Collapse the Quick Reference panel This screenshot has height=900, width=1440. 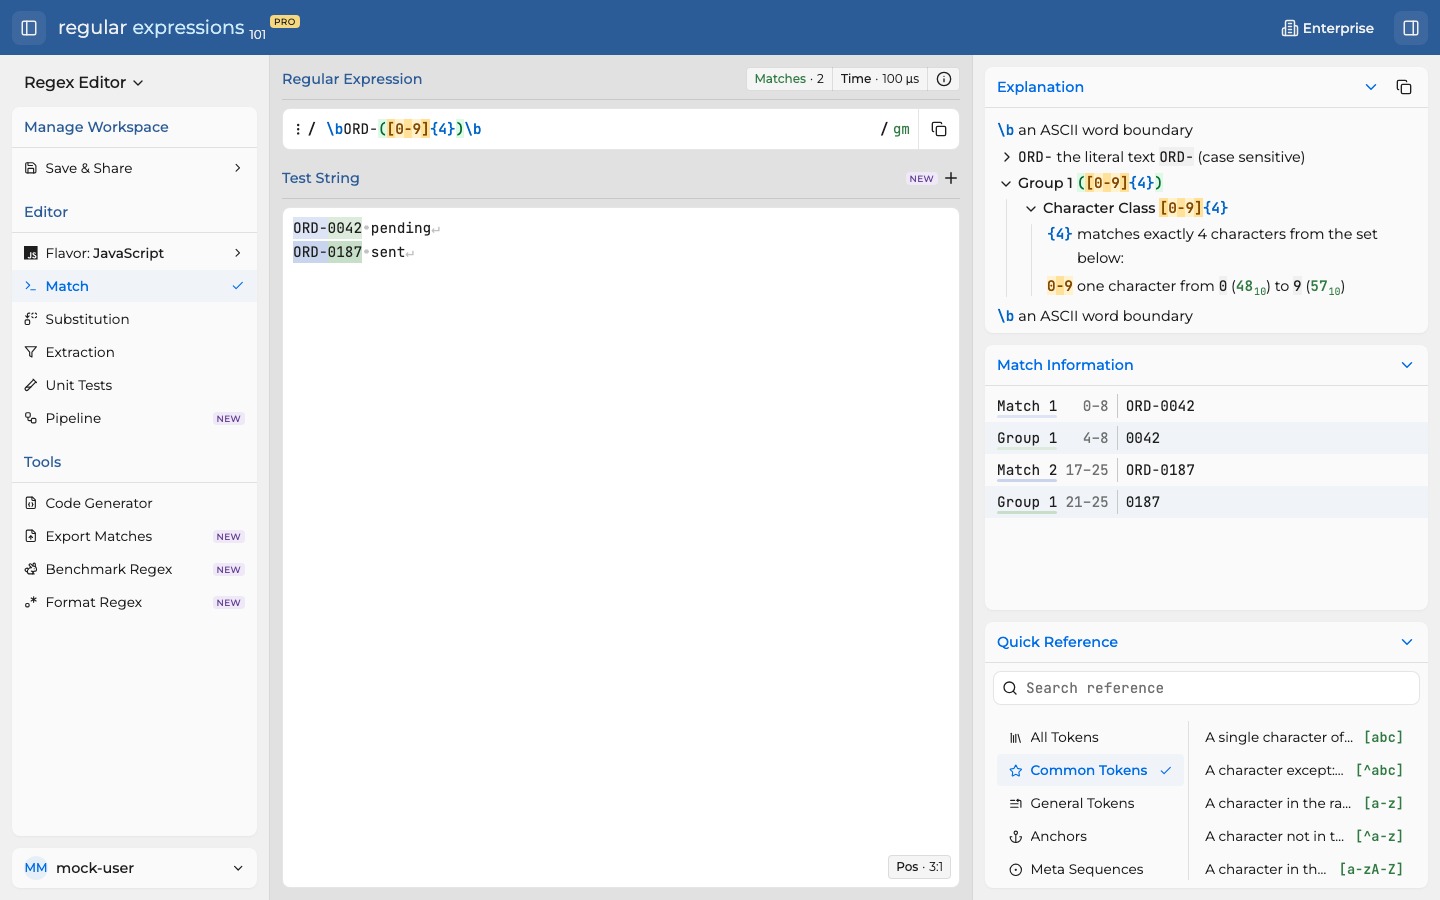click(x=1407, y=642)
